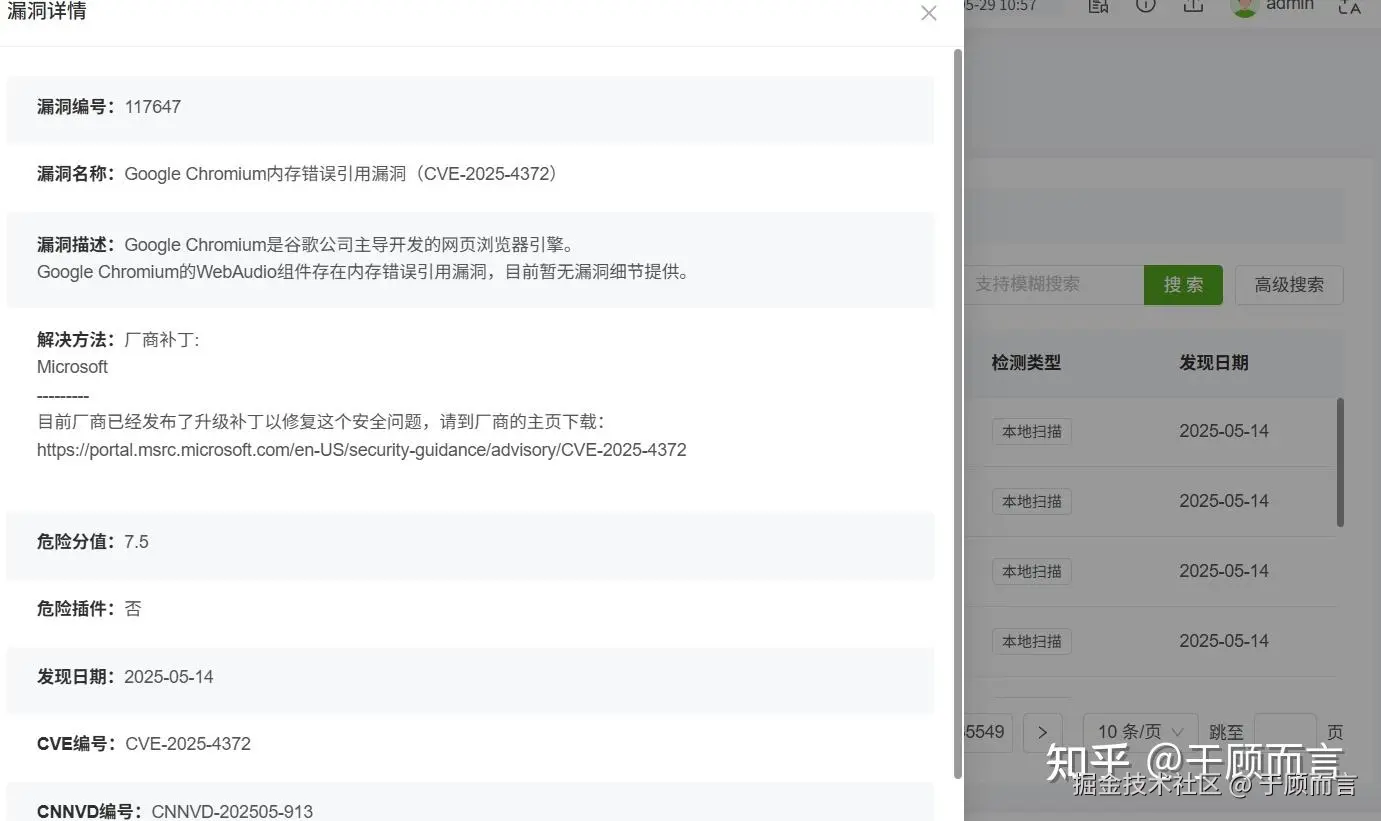The width and height of the screenshot is (1381, 821).
Task: Click the 10:57 timestamp in header
Action: [1016, 5]
